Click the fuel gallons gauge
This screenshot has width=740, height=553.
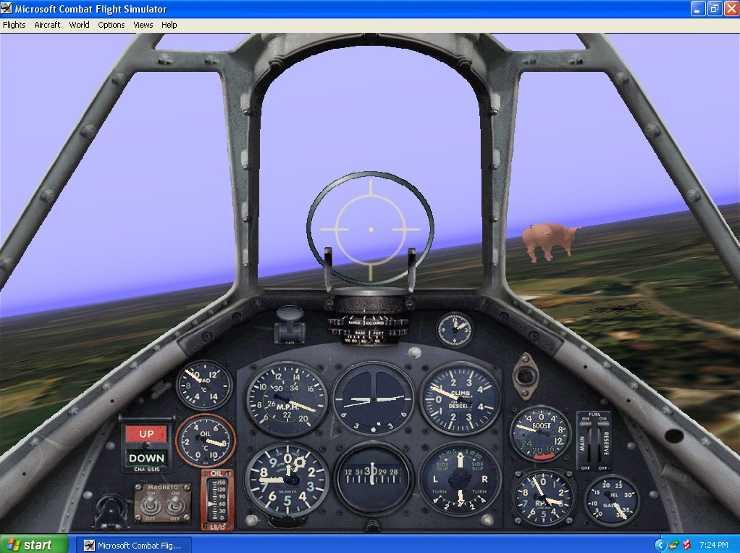click(x=612, y=500)
